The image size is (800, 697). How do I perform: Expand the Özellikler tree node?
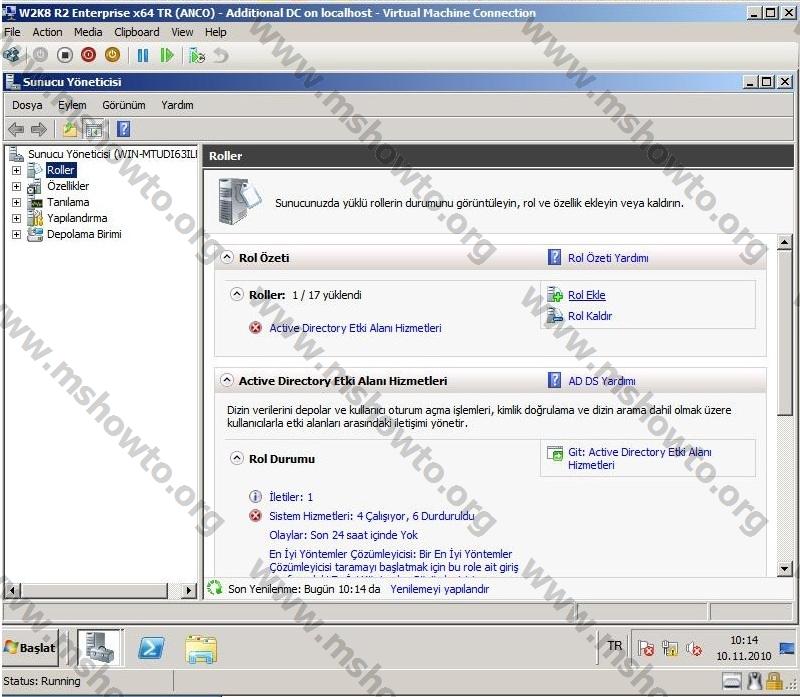pos(16,186)
